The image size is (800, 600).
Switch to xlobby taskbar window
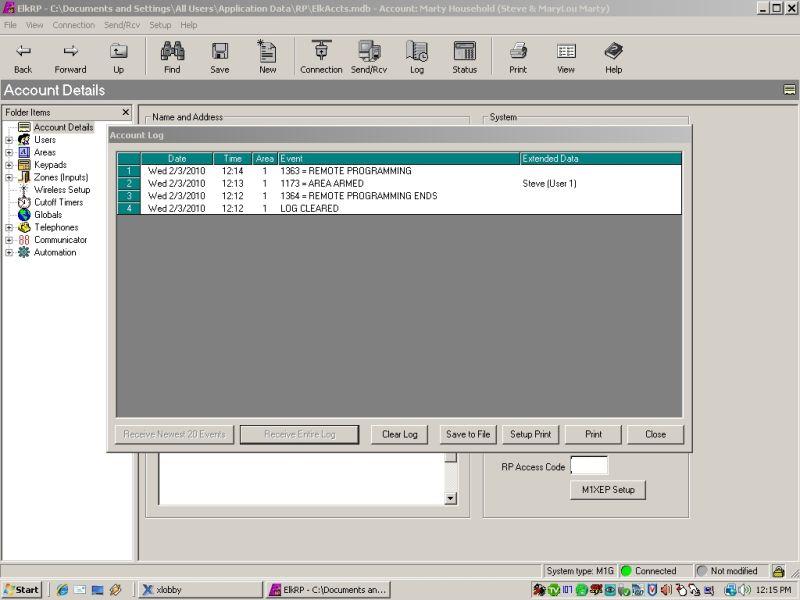pos(200,590)
